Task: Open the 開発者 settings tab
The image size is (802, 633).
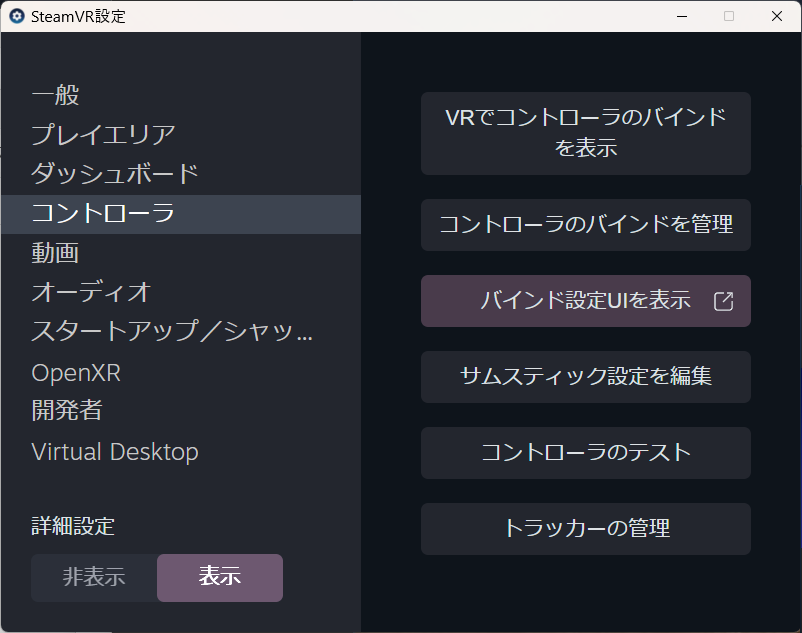Action: coord(67,410)
